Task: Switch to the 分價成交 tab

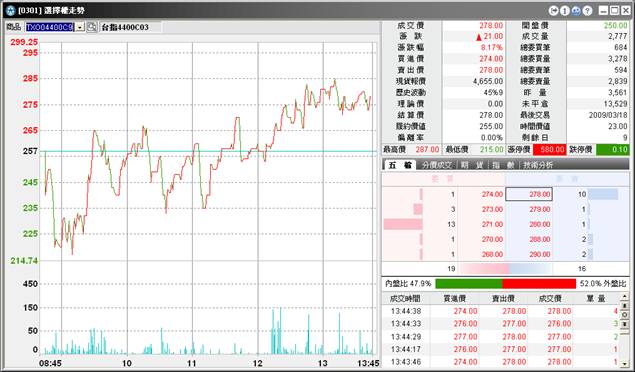Action: click(x=437, y=165)
